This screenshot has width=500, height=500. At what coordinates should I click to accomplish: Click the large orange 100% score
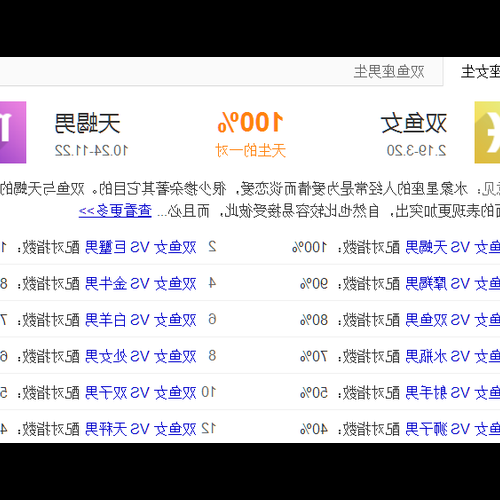point(250,122)
